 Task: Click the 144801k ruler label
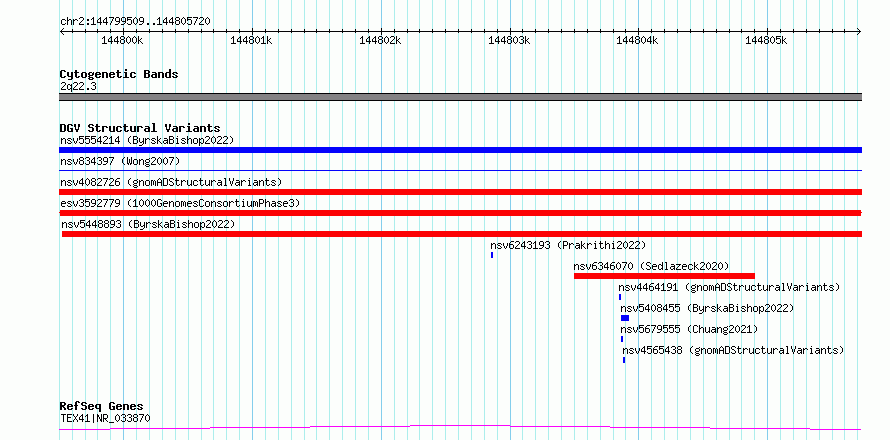click(251, 40)
